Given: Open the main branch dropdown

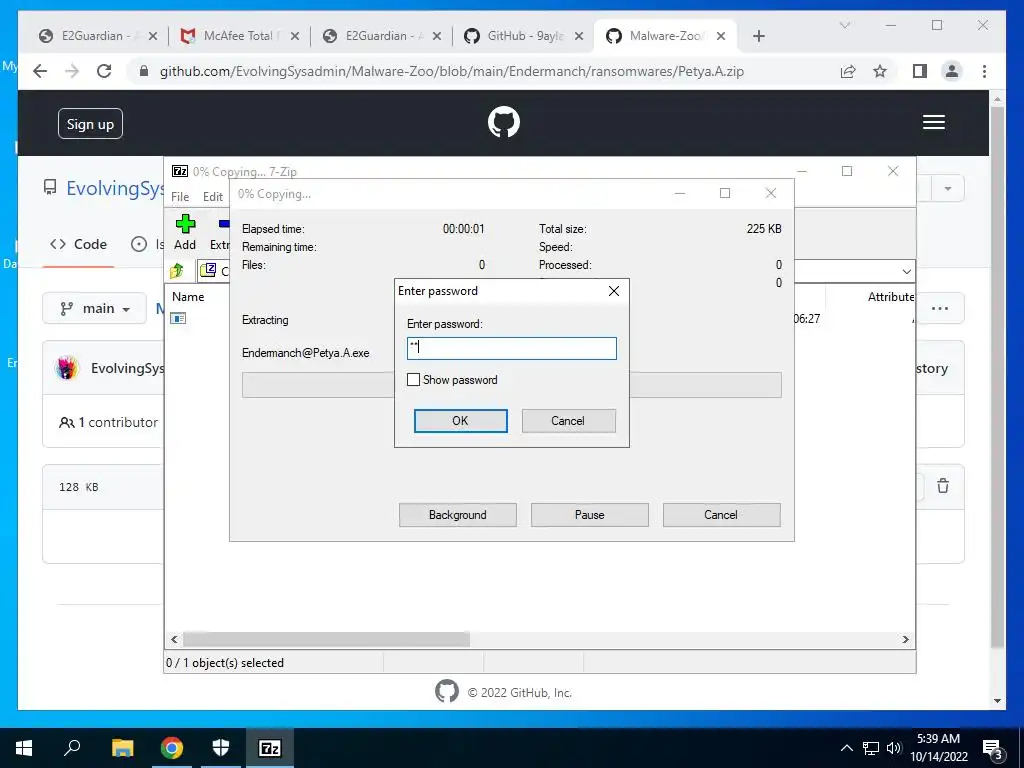Looking at the screenshot, I should point(95,308).
